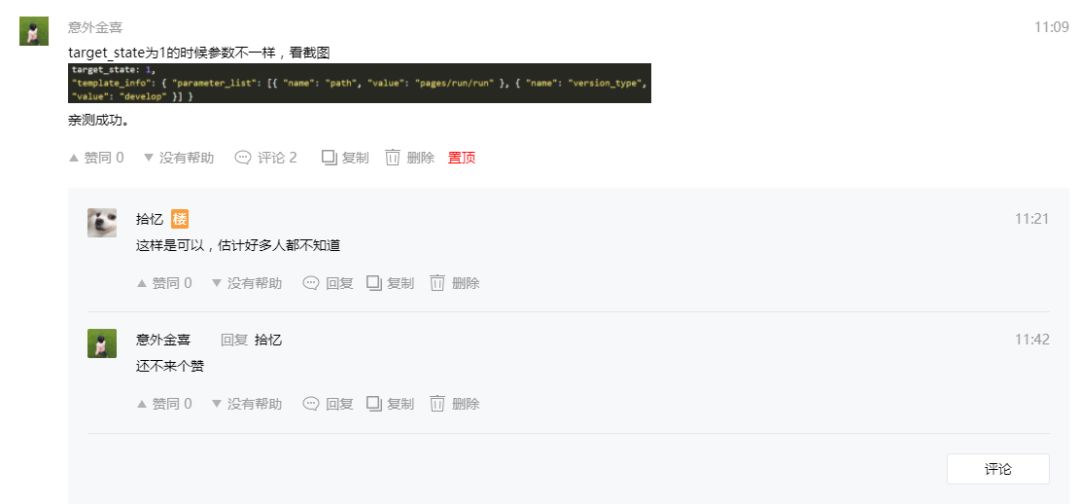Open the 评论 2 comments icon
Screen dimensions: 1080x504
tap(265, 158)
